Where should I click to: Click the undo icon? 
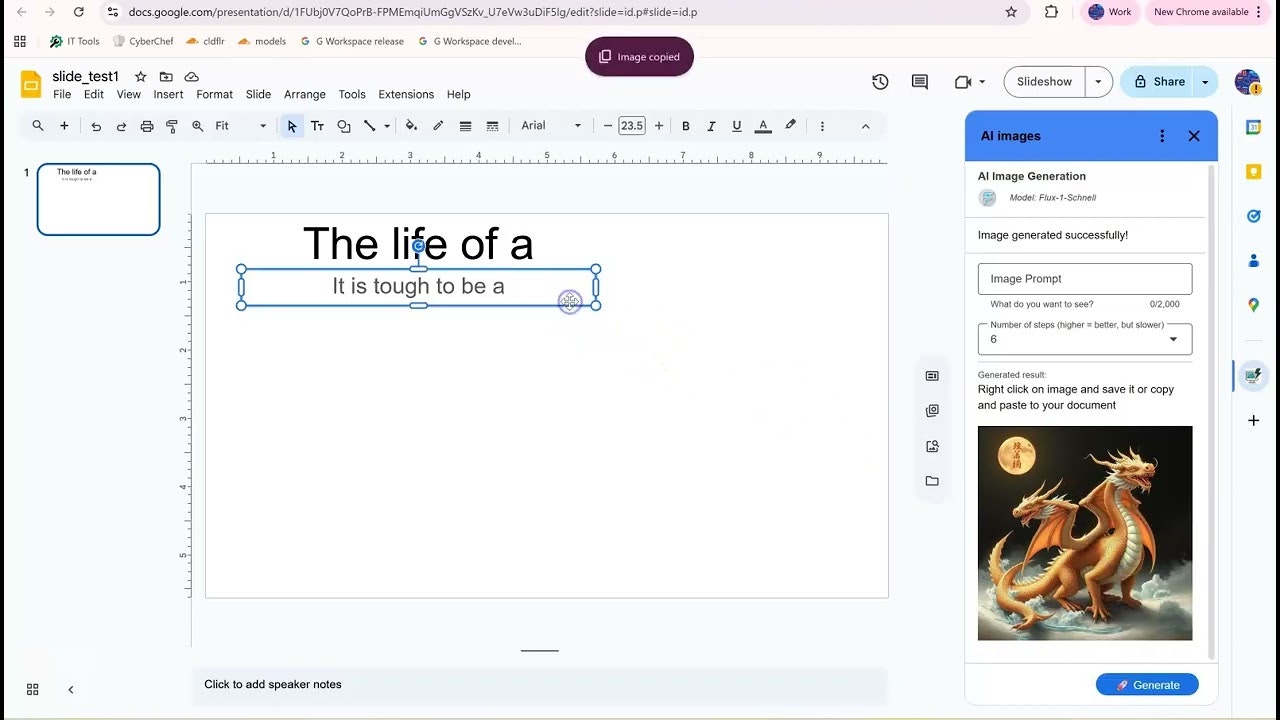point(96,126)
